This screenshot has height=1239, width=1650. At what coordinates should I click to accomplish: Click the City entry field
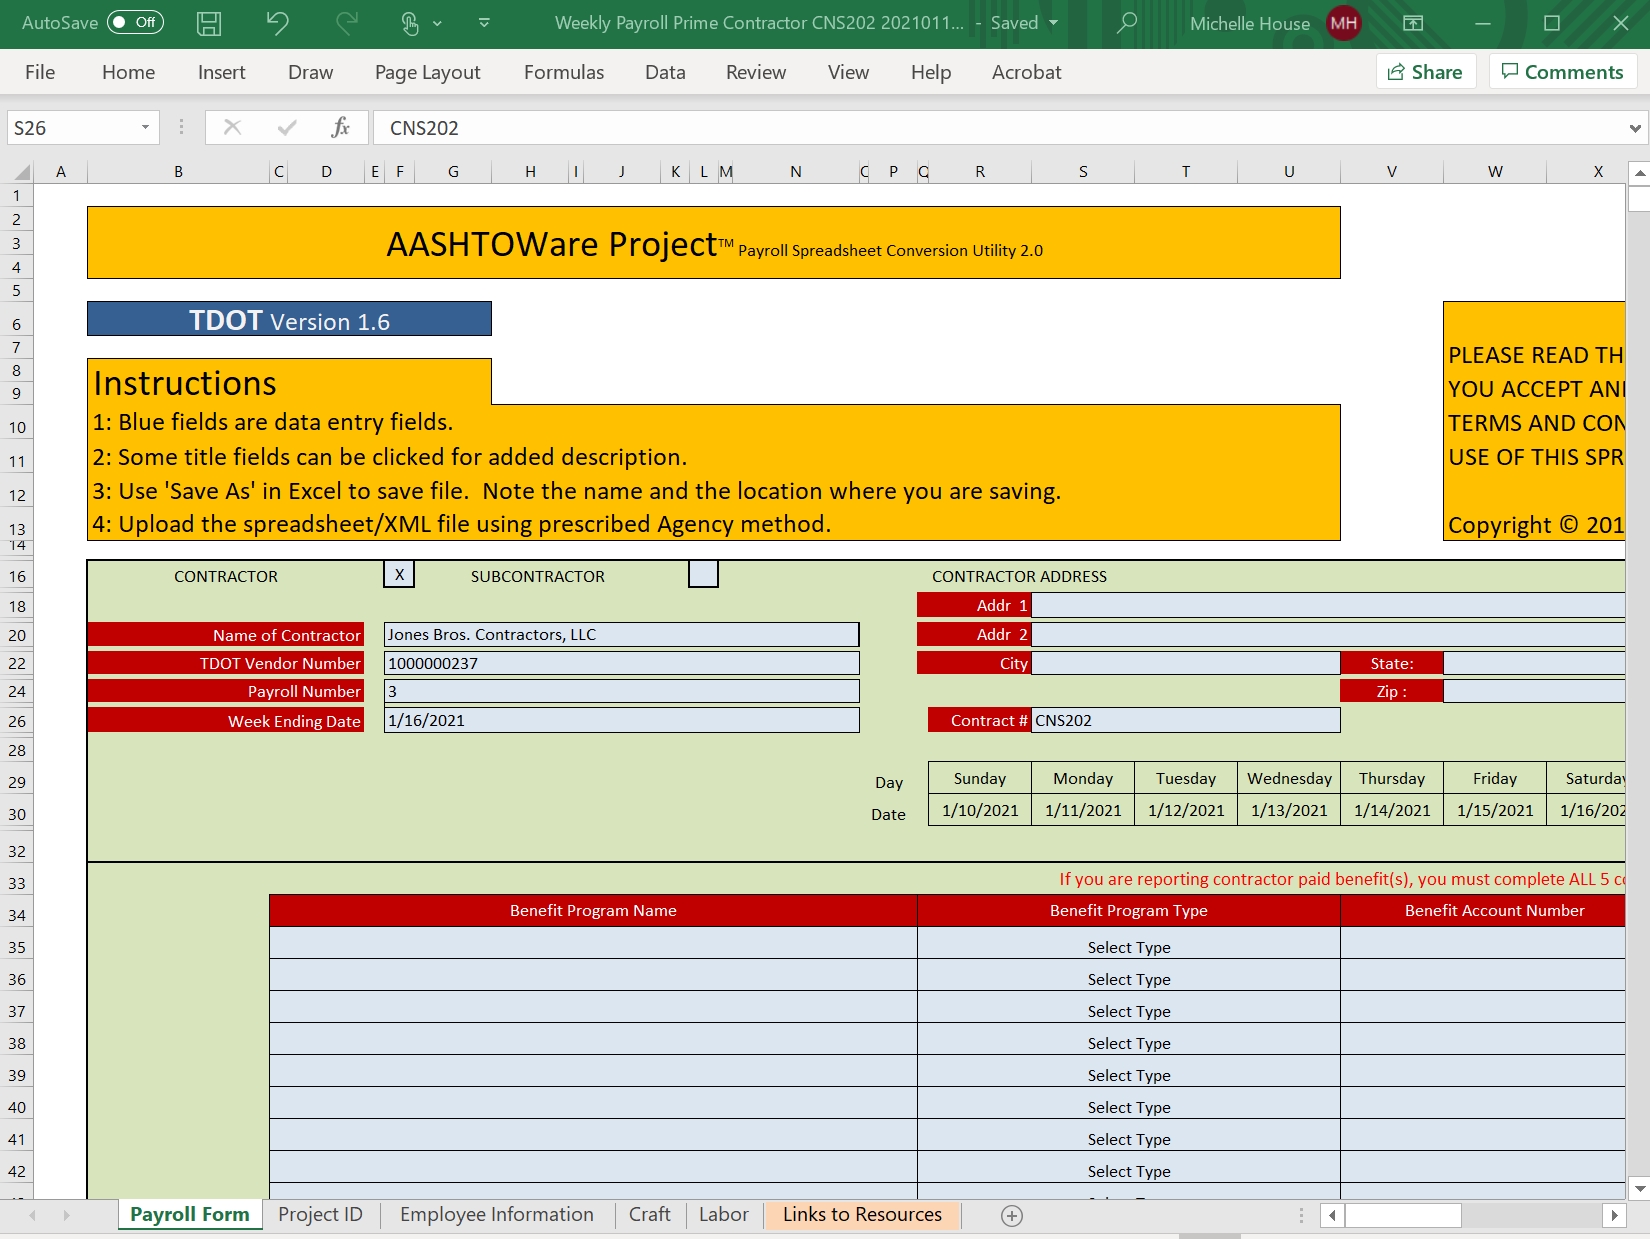coord(1185,663)
